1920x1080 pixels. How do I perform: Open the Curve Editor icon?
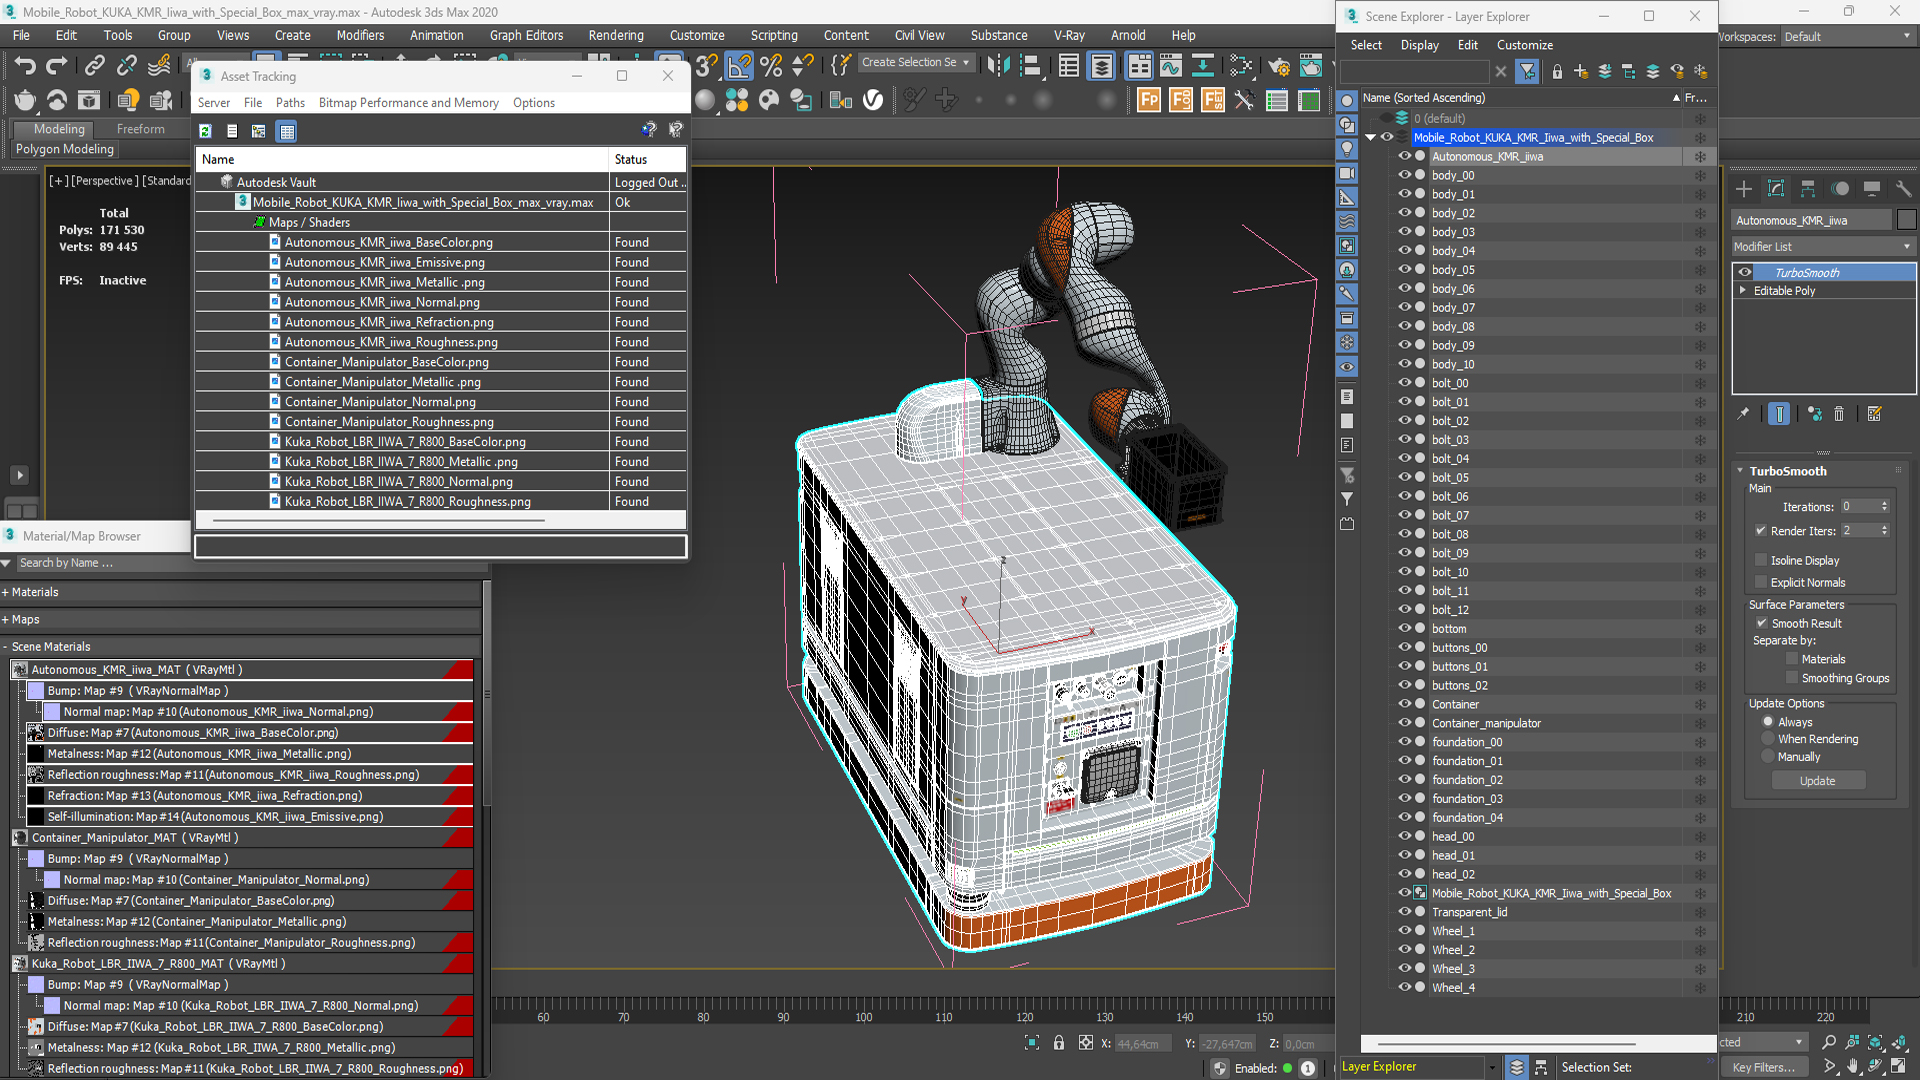click(x=1171, y=66)
